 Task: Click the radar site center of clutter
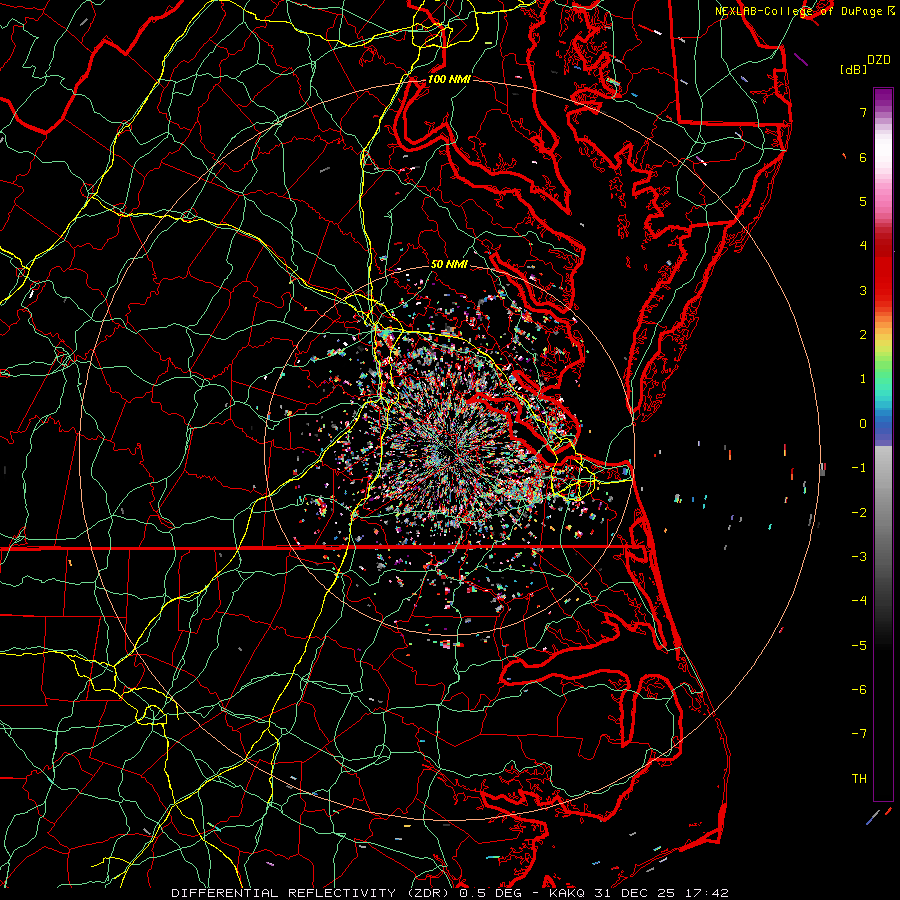(x=449, y=451)
